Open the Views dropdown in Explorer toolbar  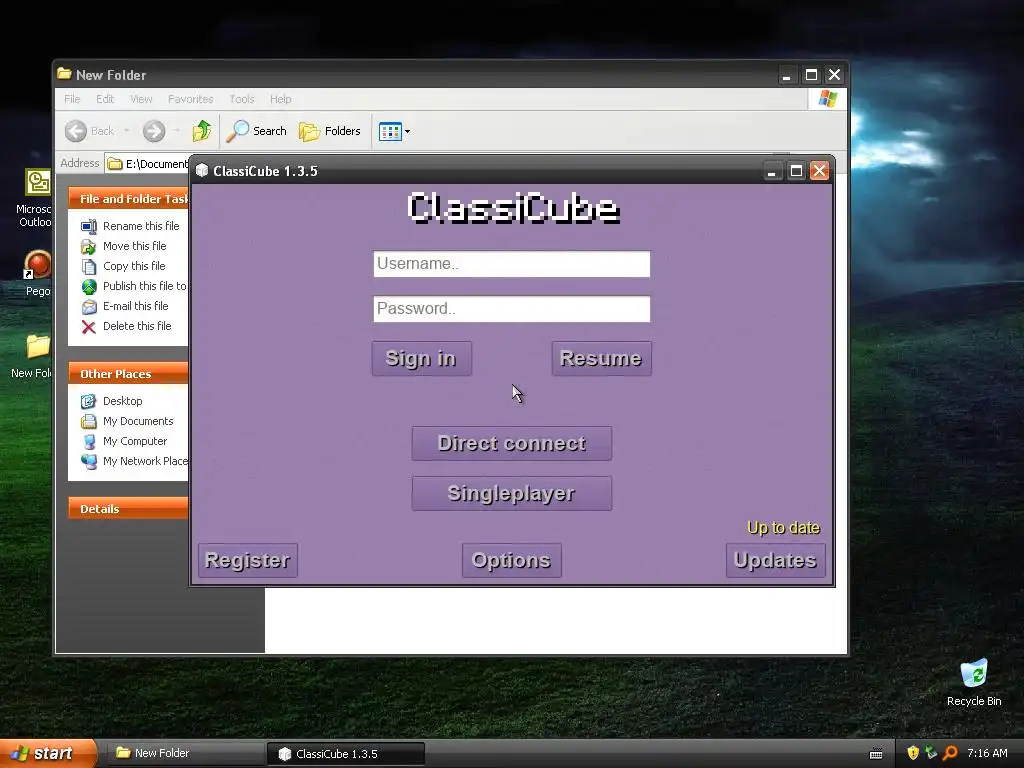tap(394, 131)
